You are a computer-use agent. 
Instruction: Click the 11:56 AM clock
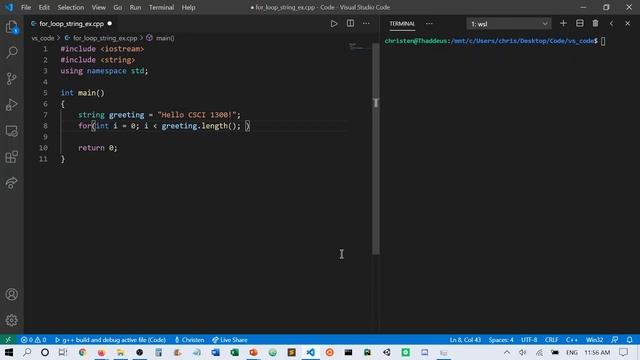tap(597, 352)
